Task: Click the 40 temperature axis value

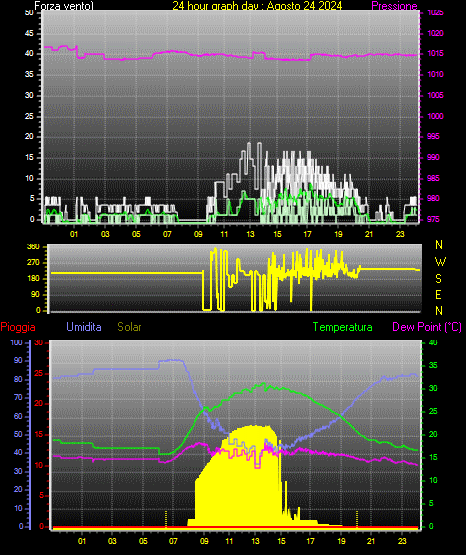Action: click(433, 343)
